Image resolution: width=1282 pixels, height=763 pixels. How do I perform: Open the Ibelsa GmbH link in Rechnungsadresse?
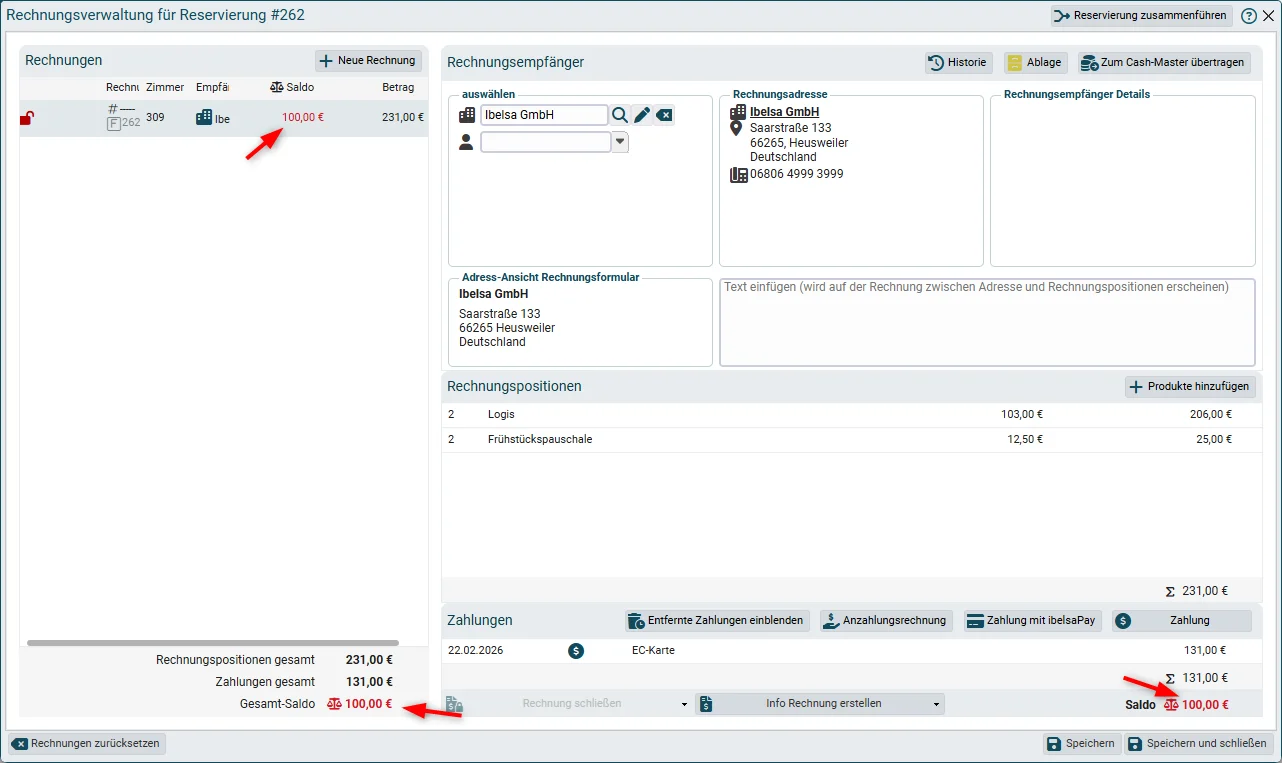point(785,112)
